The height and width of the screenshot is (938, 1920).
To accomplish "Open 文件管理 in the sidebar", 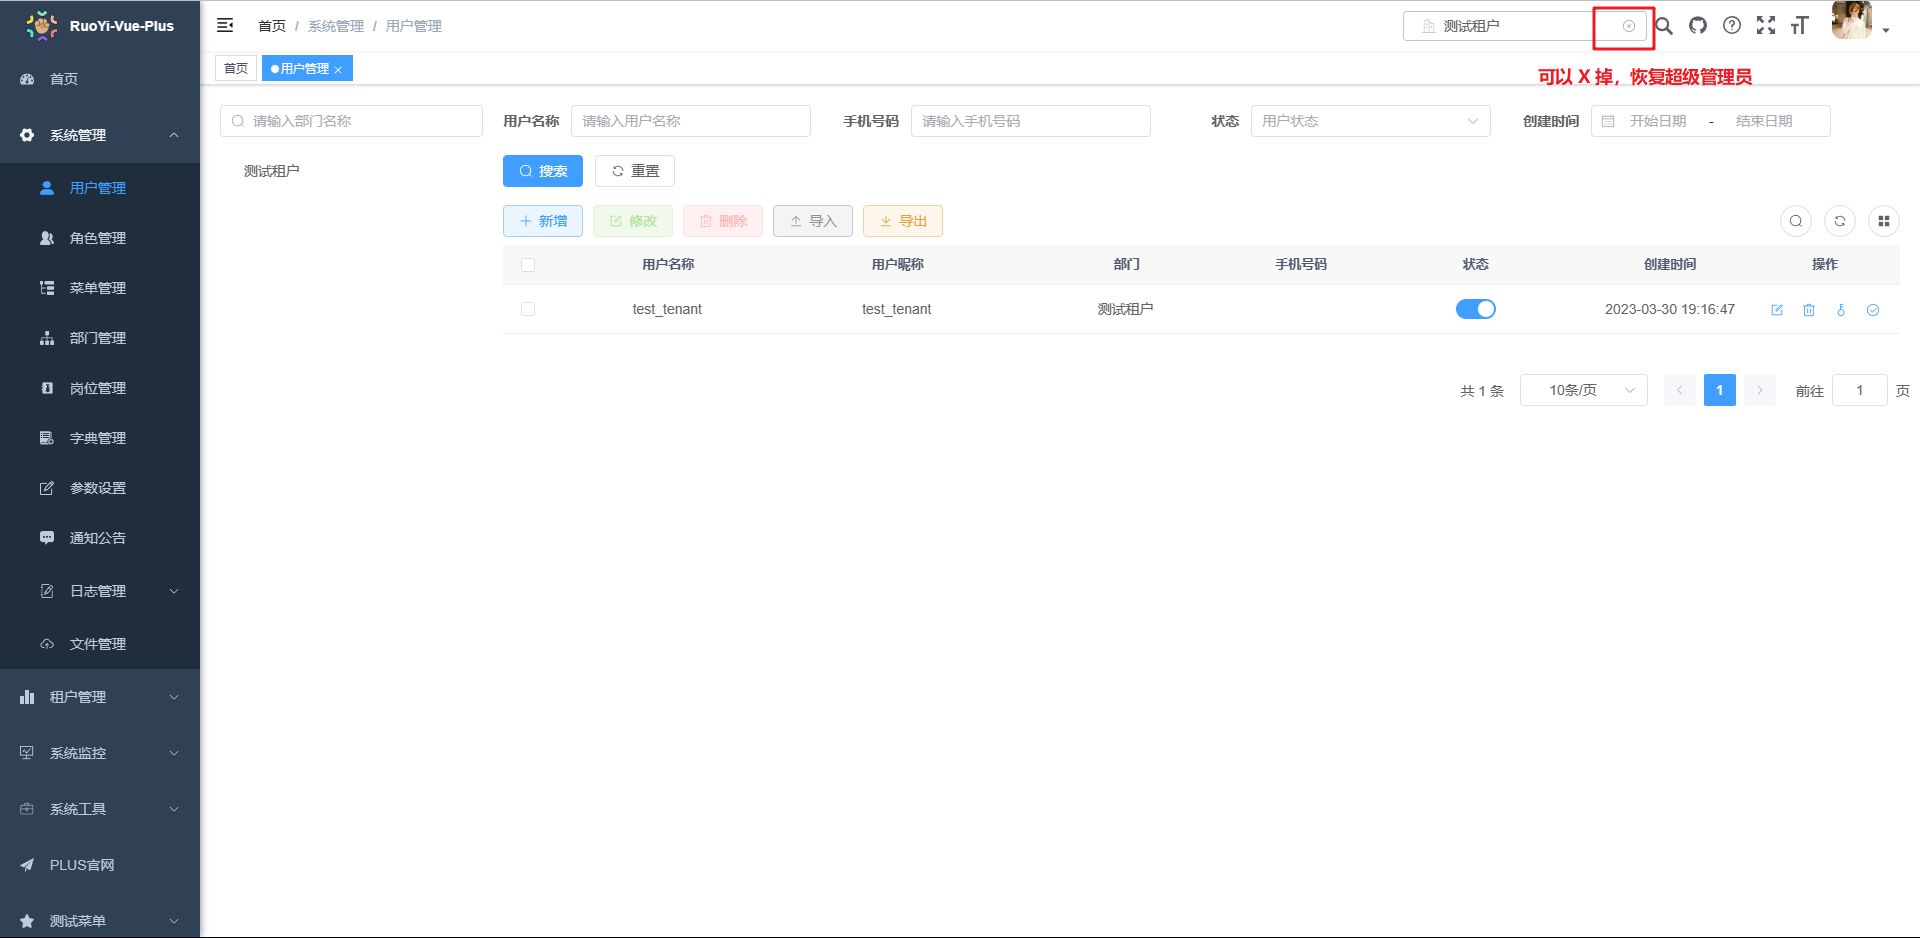I will pyautogui.click(x=100, y=644).
